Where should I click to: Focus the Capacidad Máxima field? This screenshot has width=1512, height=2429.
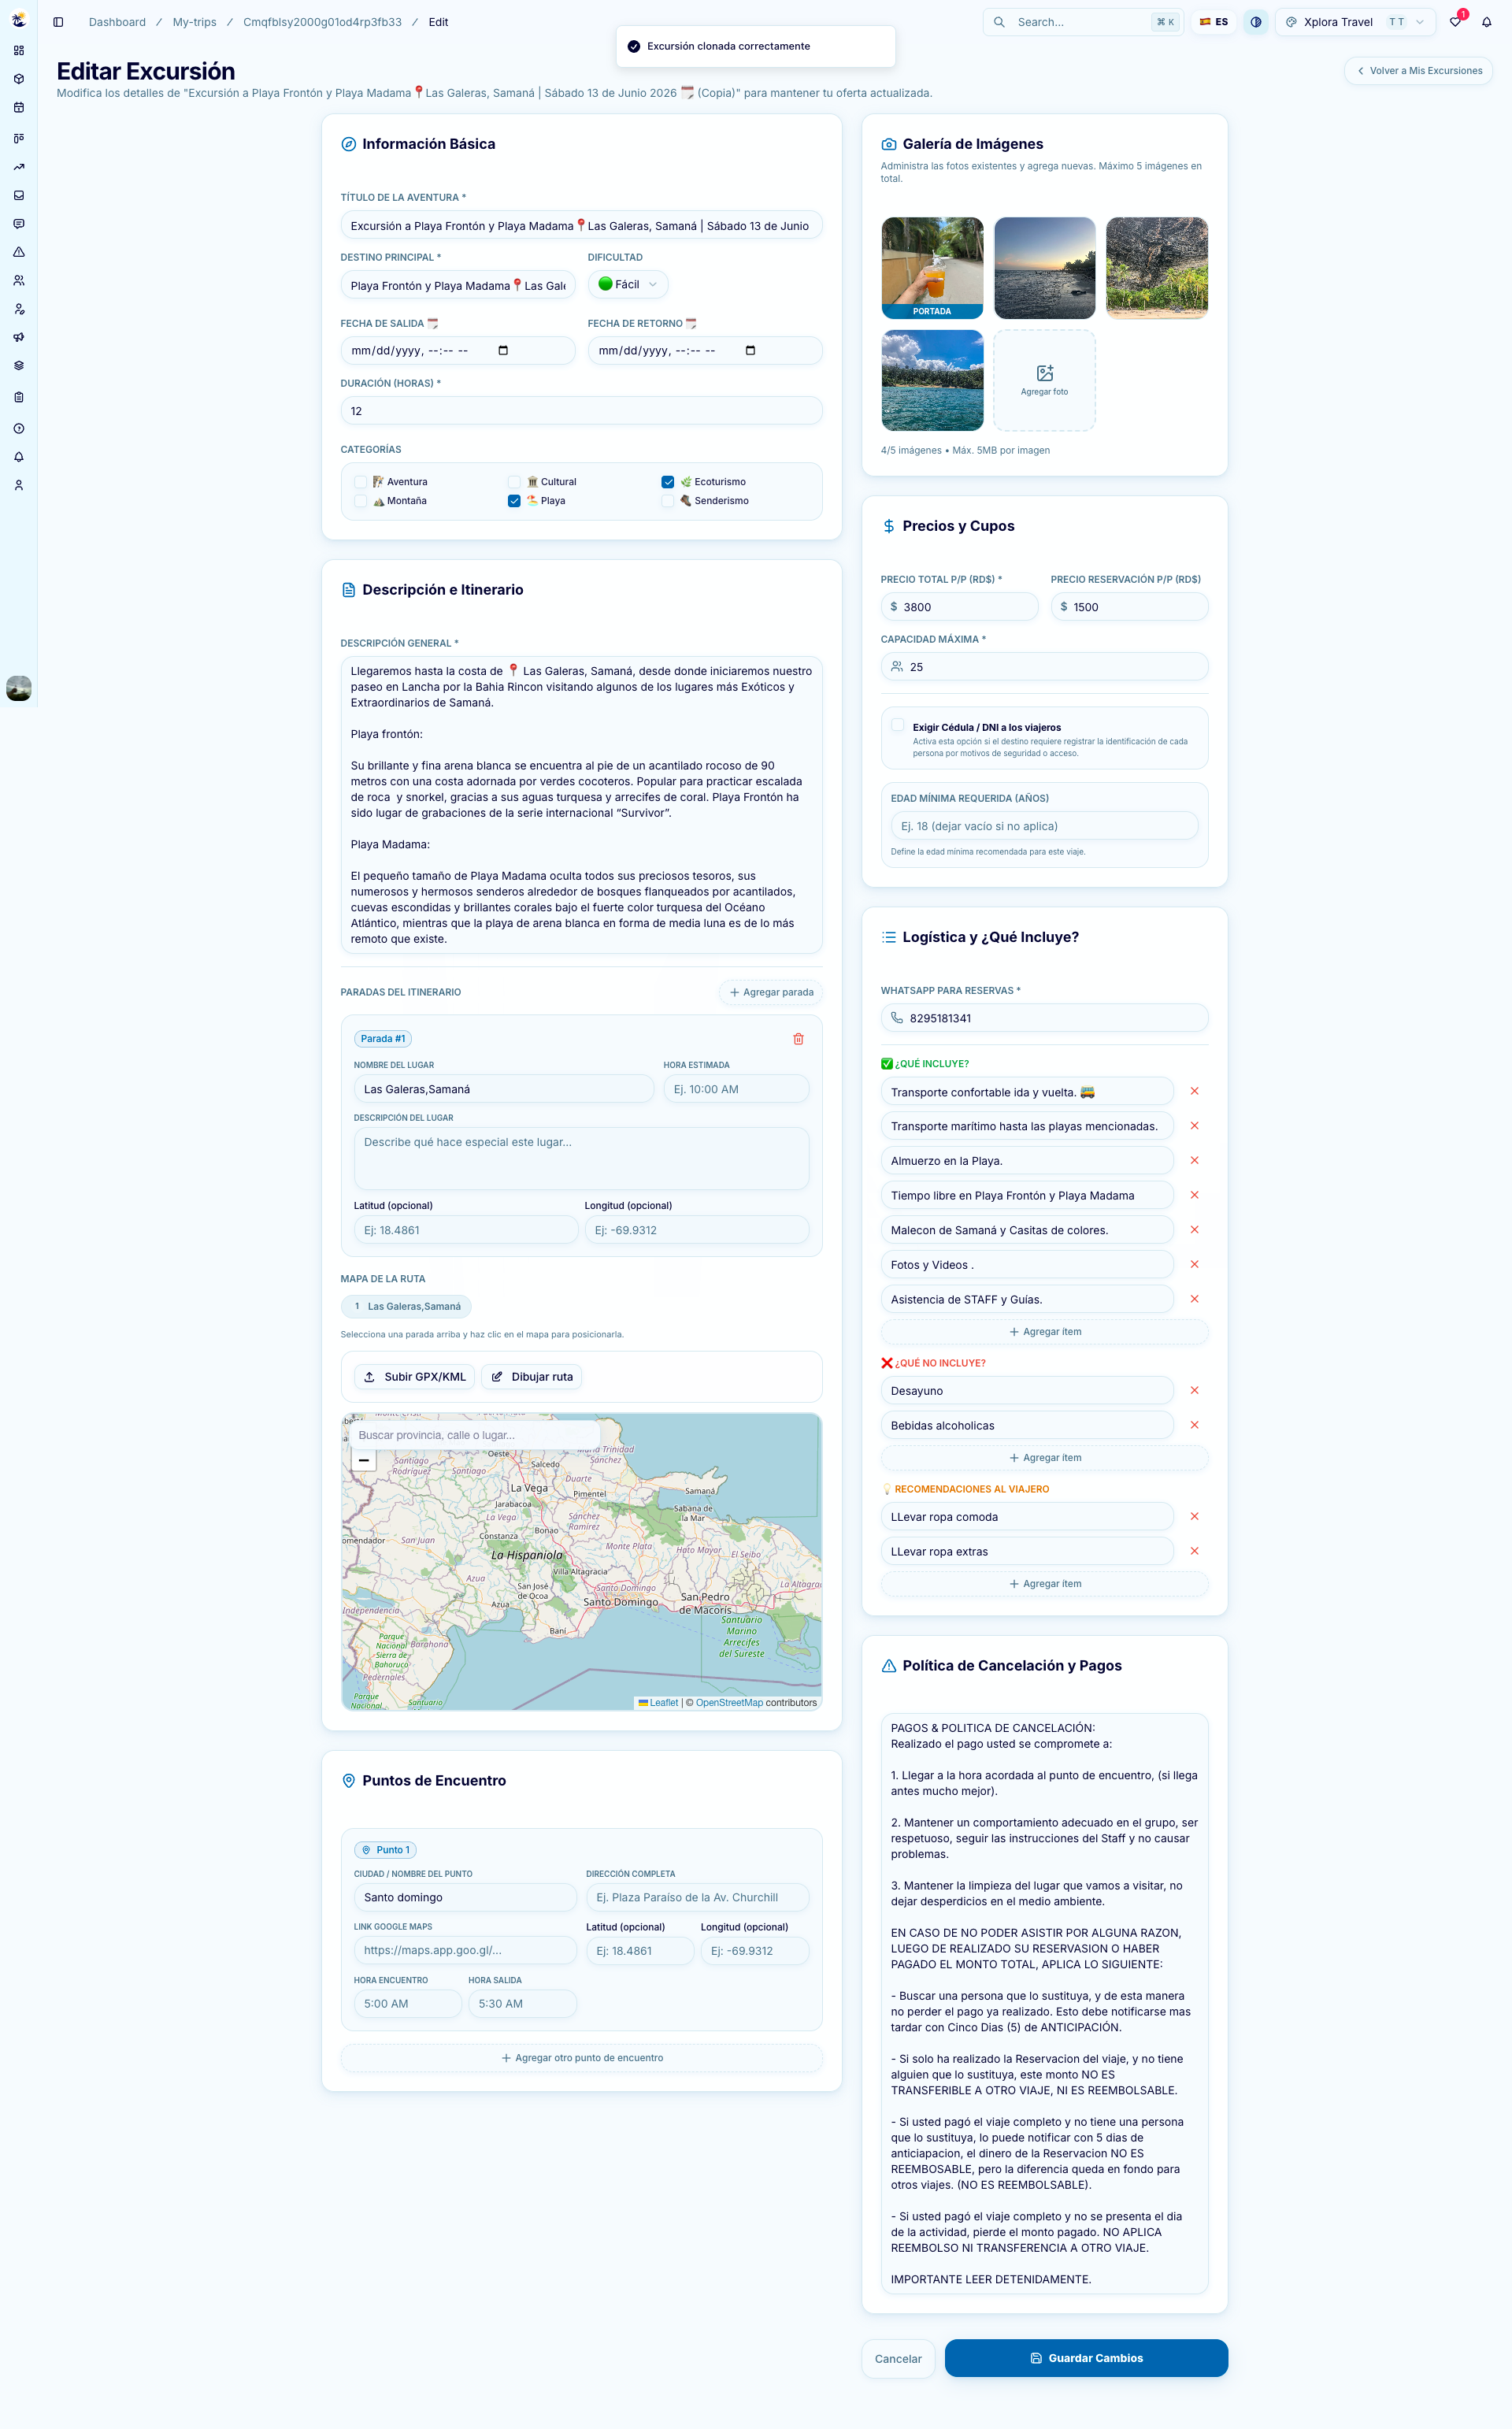click(x=1045, y=667)
